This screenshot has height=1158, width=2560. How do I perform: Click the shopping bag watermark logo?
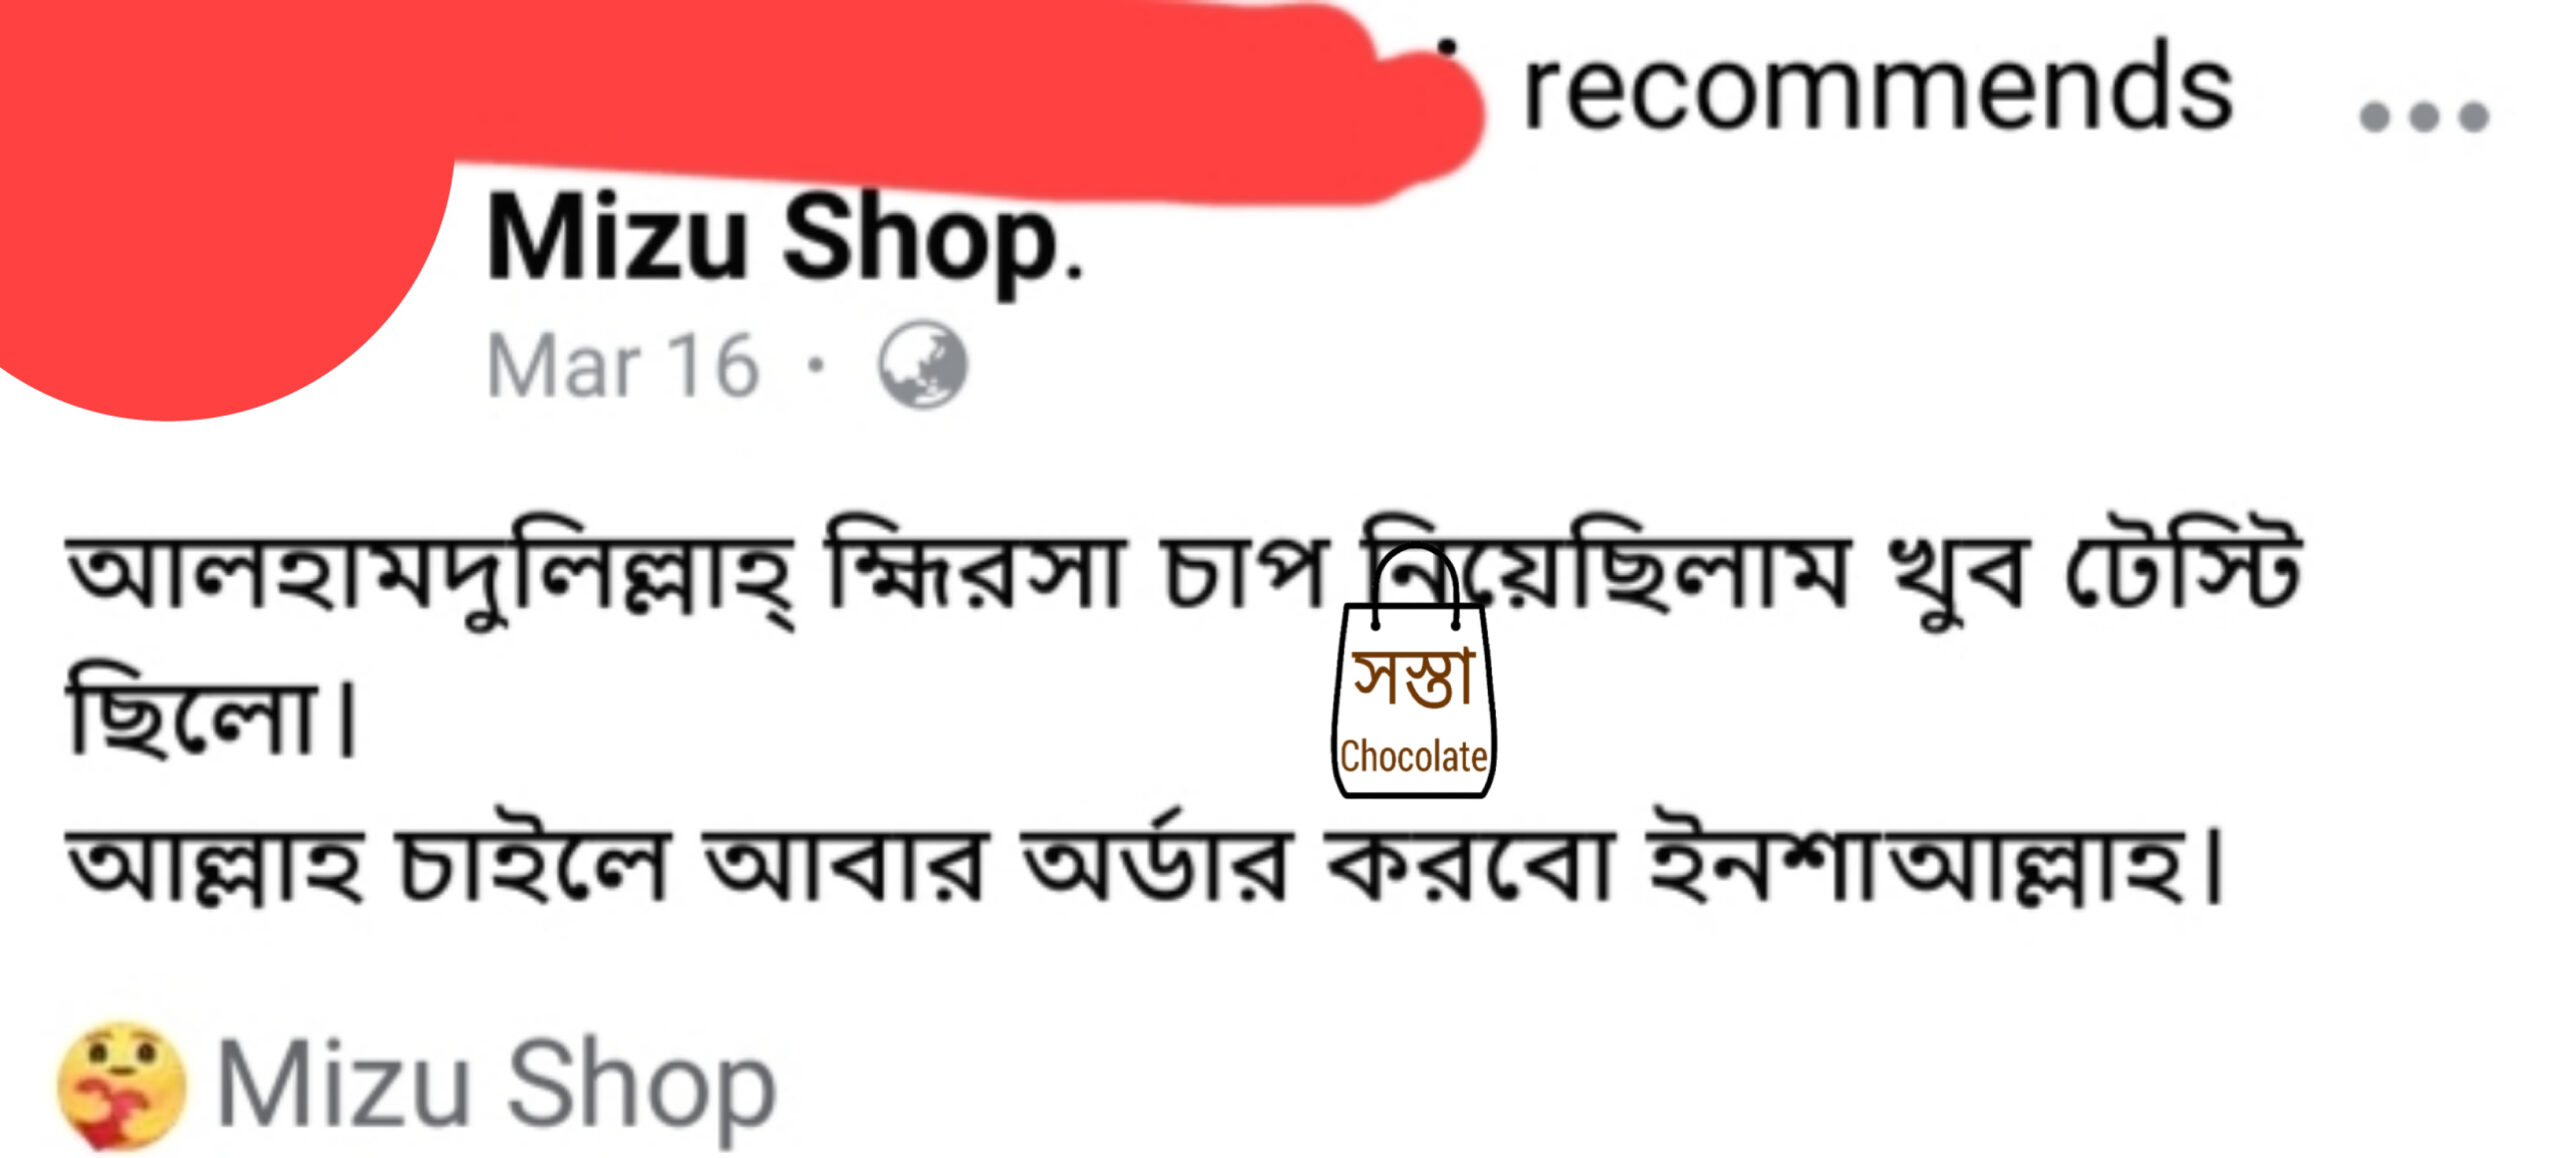point(1414,671)
